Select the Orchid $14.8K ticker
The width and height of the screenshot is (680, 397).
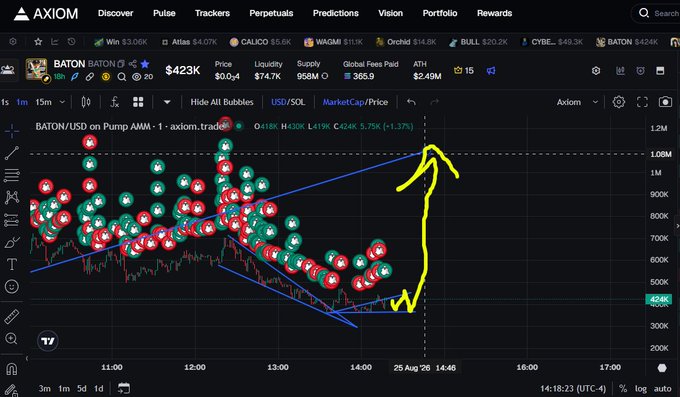pyautogui.click(x=406, y=42)
